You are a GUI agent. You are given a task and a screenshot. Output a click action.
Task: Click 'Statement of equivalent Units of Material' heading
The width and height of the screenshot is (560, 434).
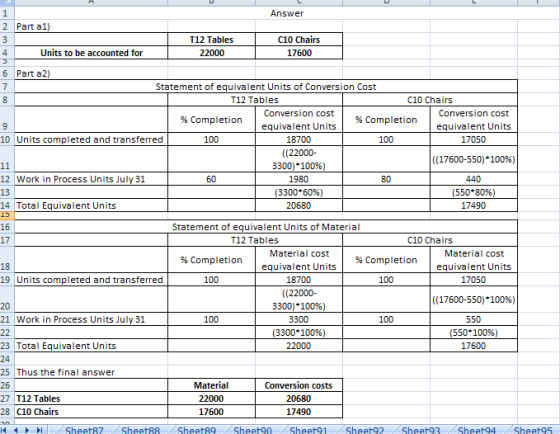(266, 227)
